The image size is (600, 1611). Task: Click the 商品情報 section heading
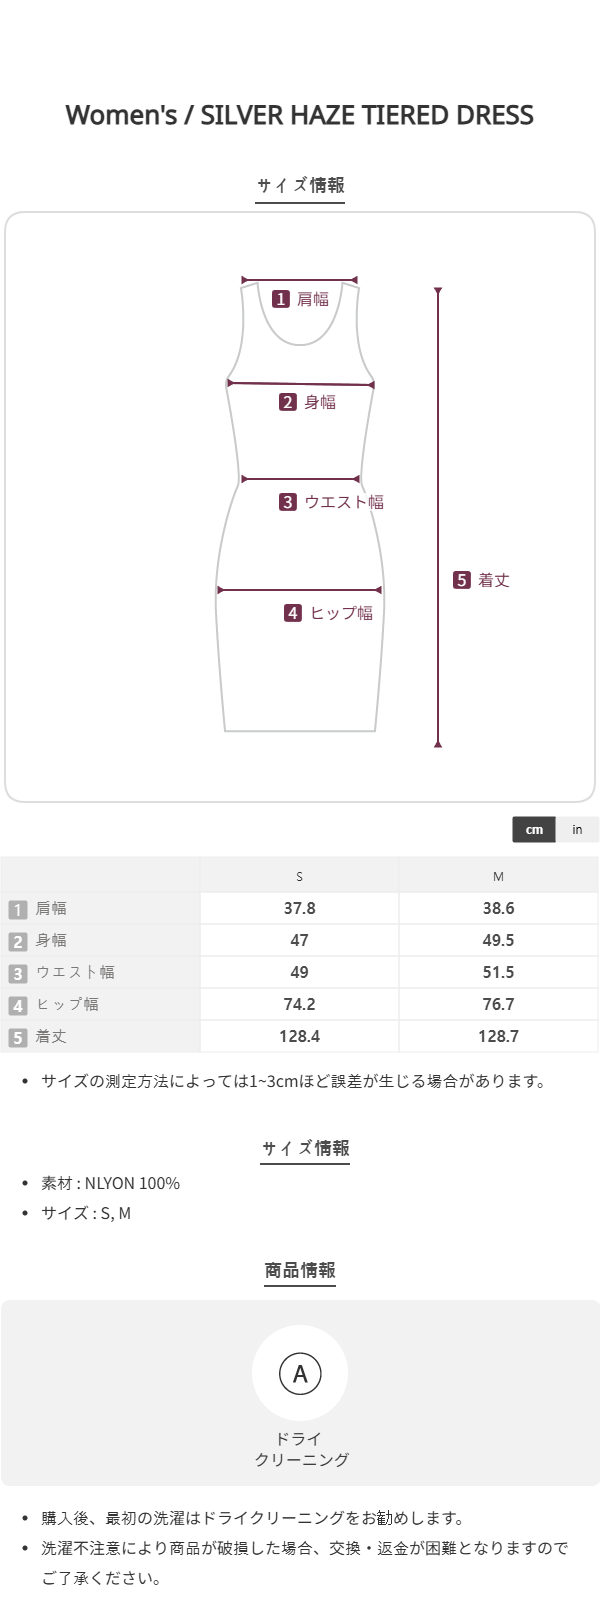[300, 1270]
